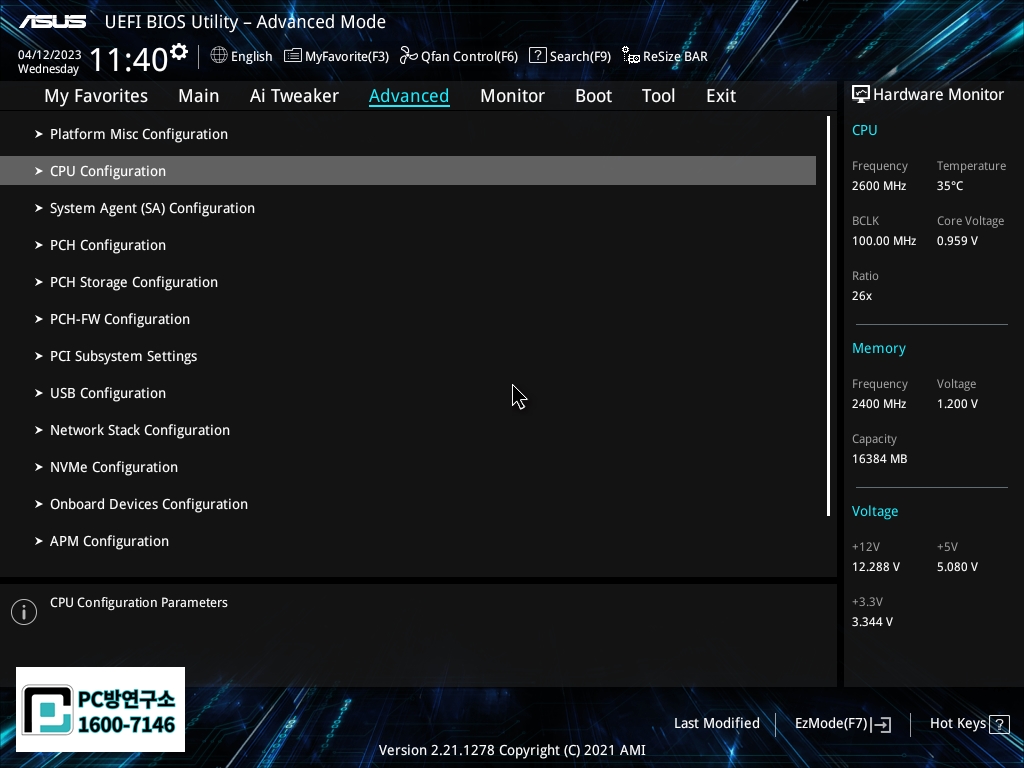Click the MyFavorite list icon
The image size is (1024, 768).
293,56
